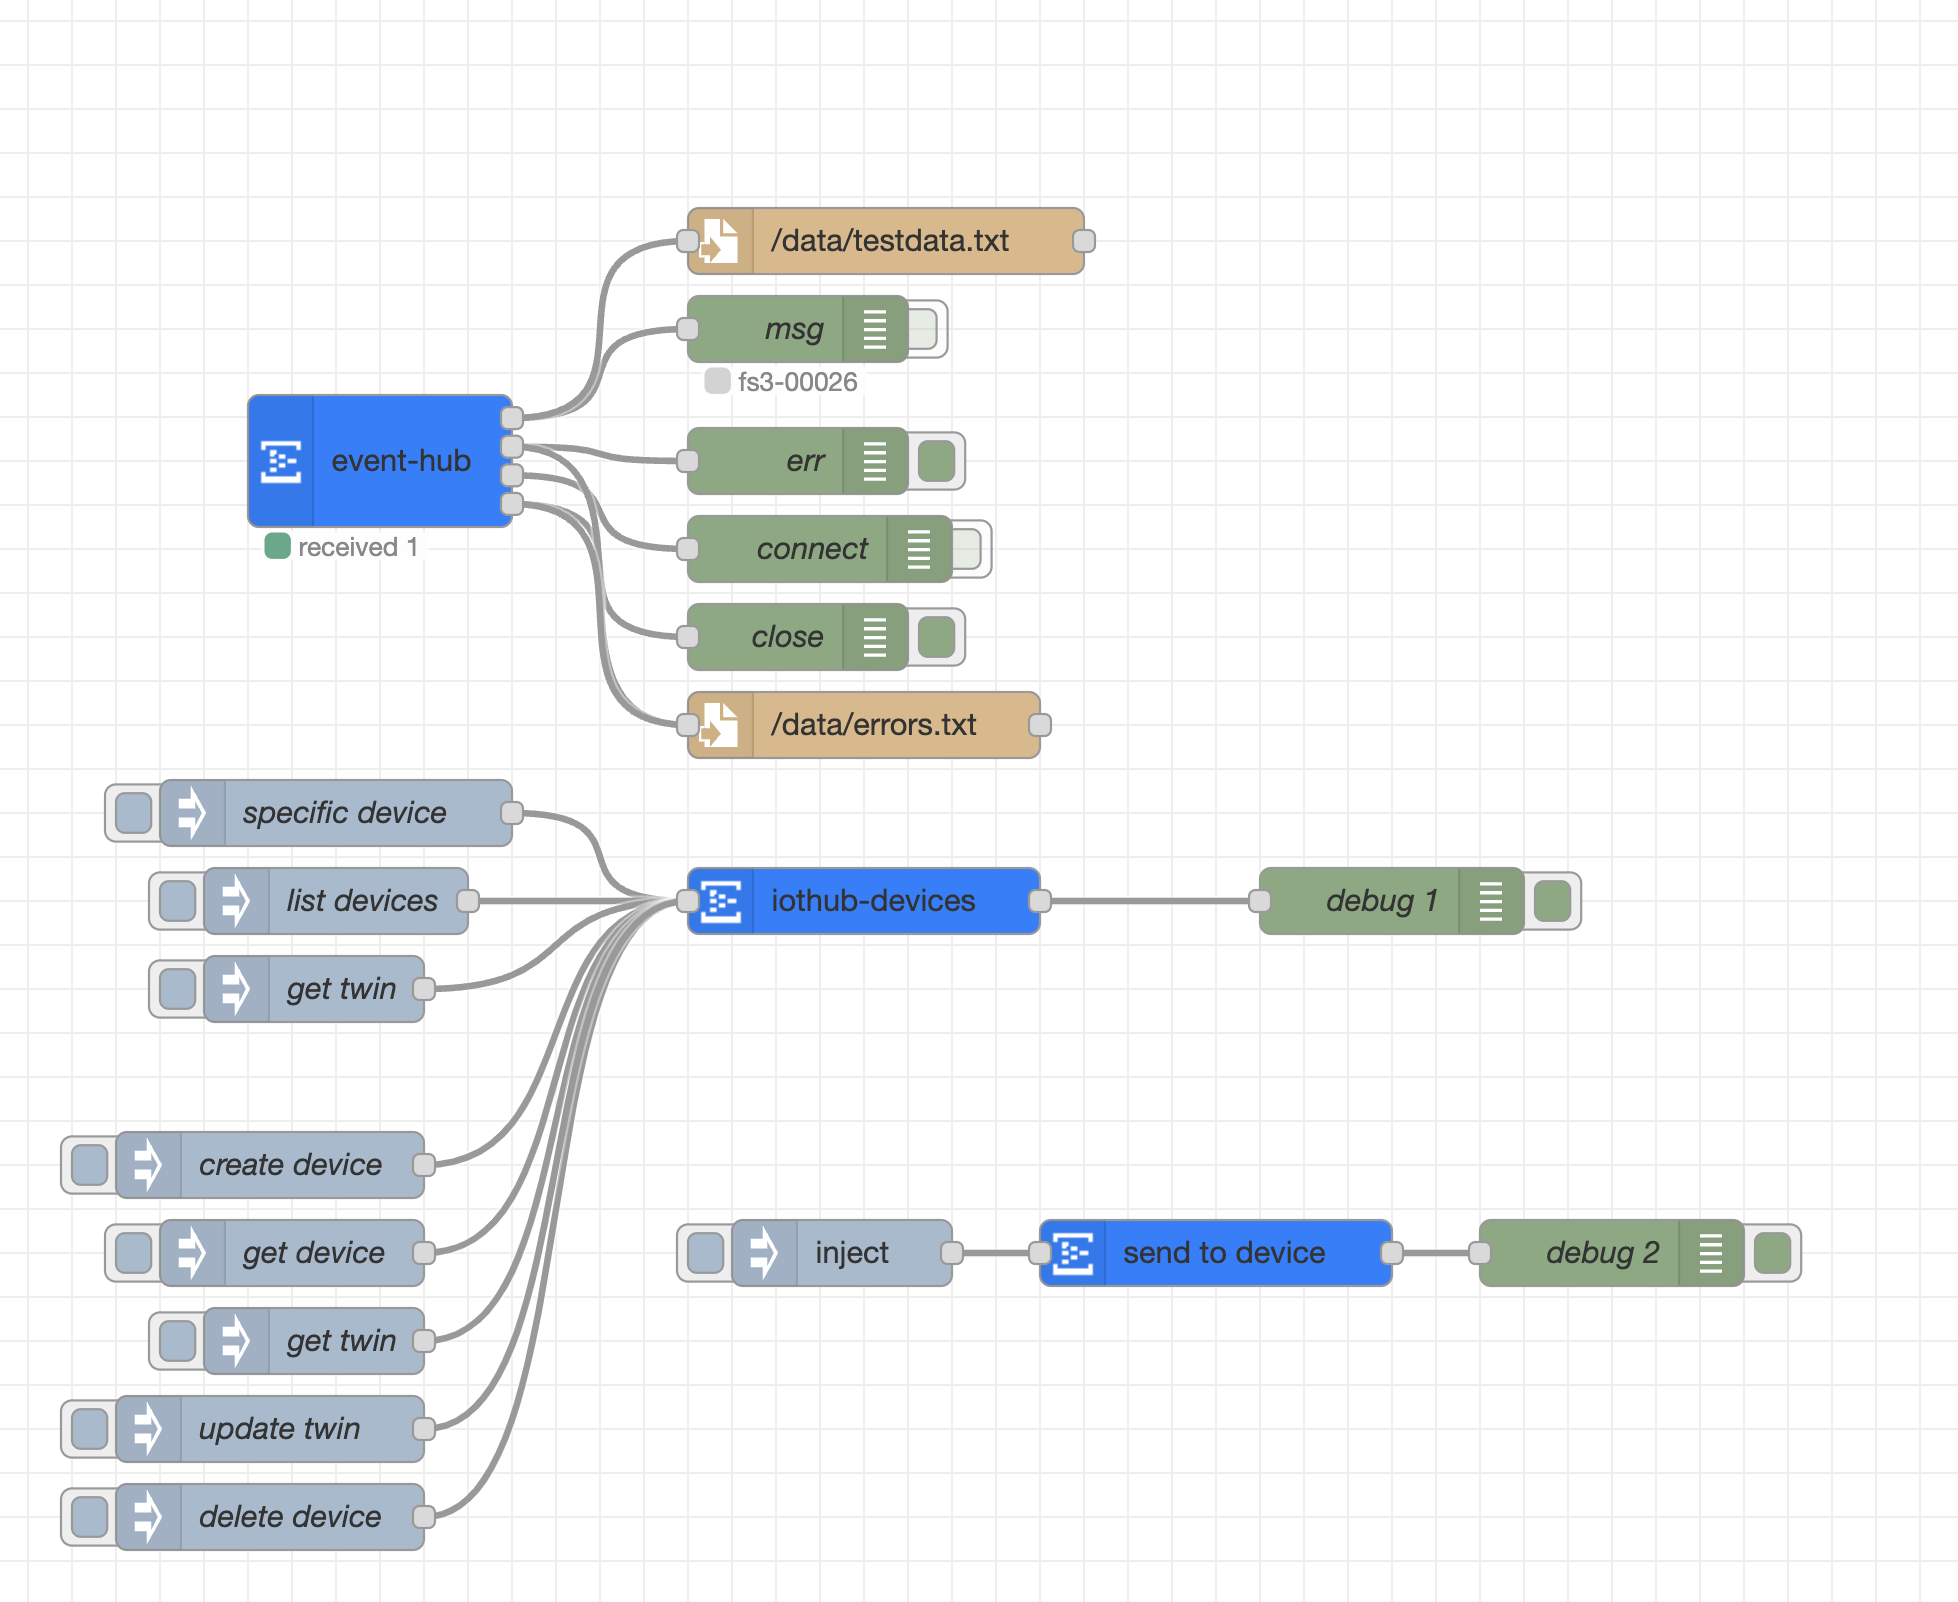The height and width of the screenshot is (1602, 1958).
Task: Toggle the err debug node output button
Action: [937, 461]
